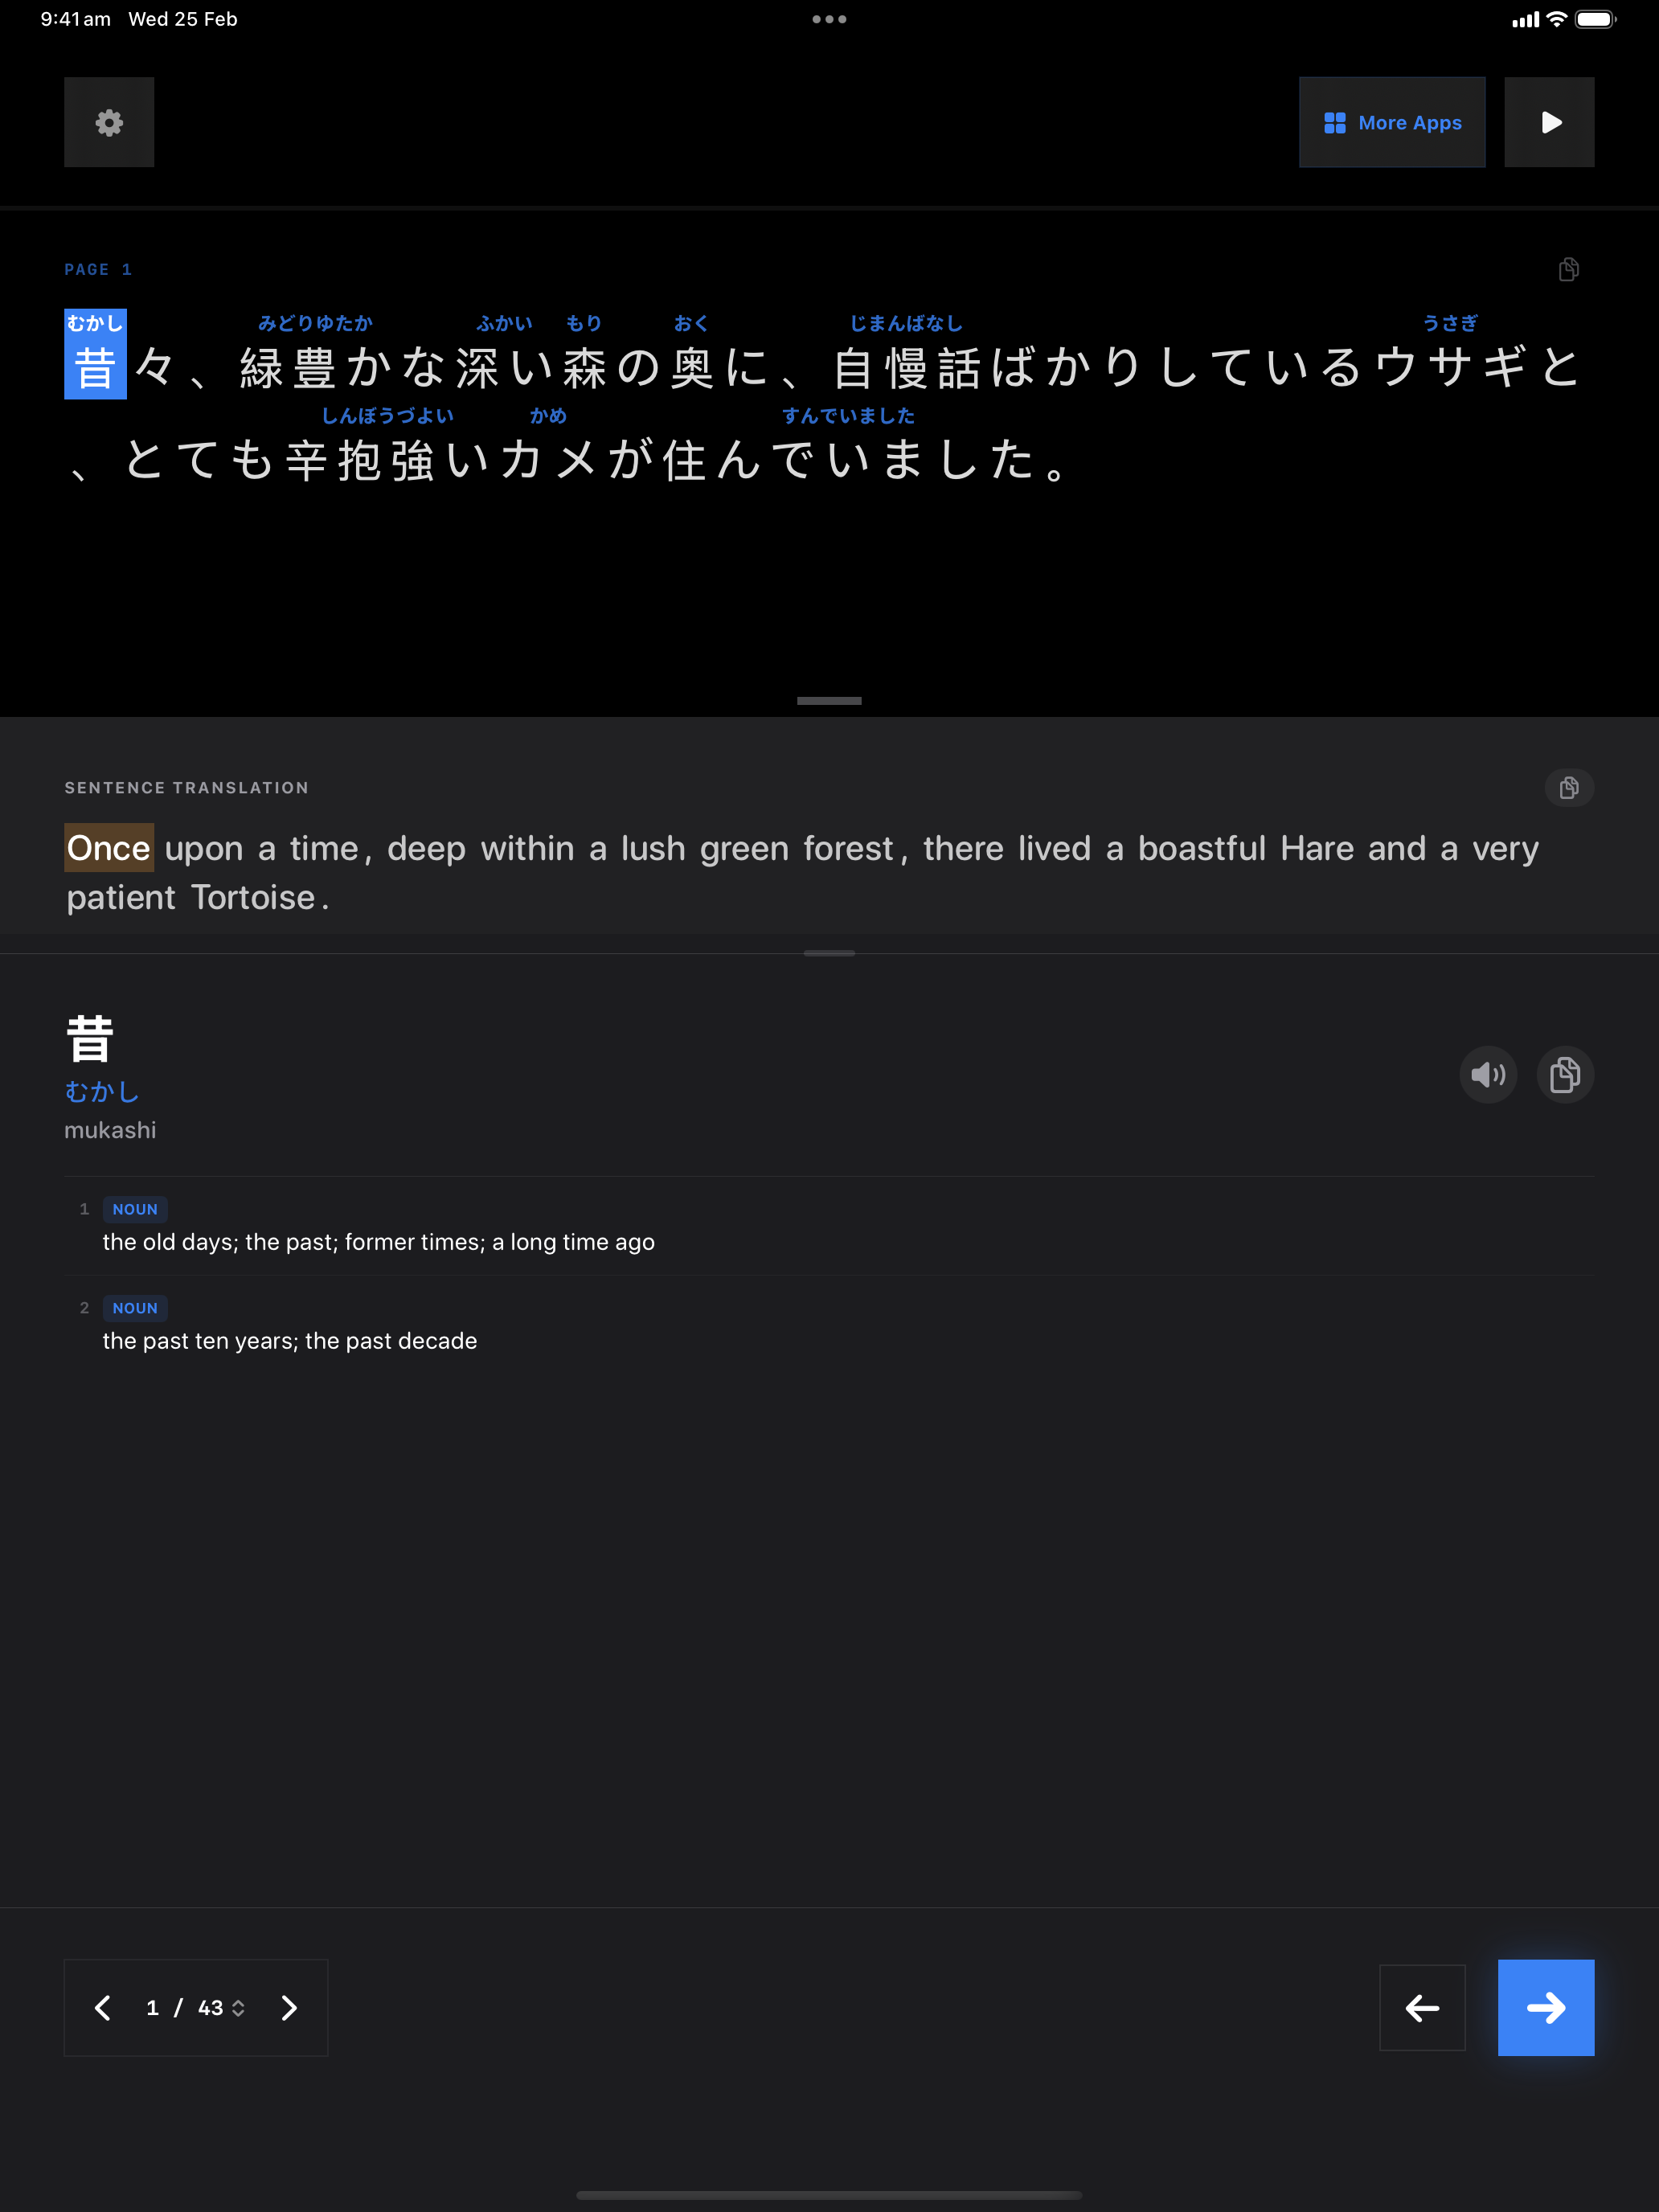This screenshot has height=2212, width=1659.
Task: Copy the page 1 Japanese text
Action: click(1568, 269)
